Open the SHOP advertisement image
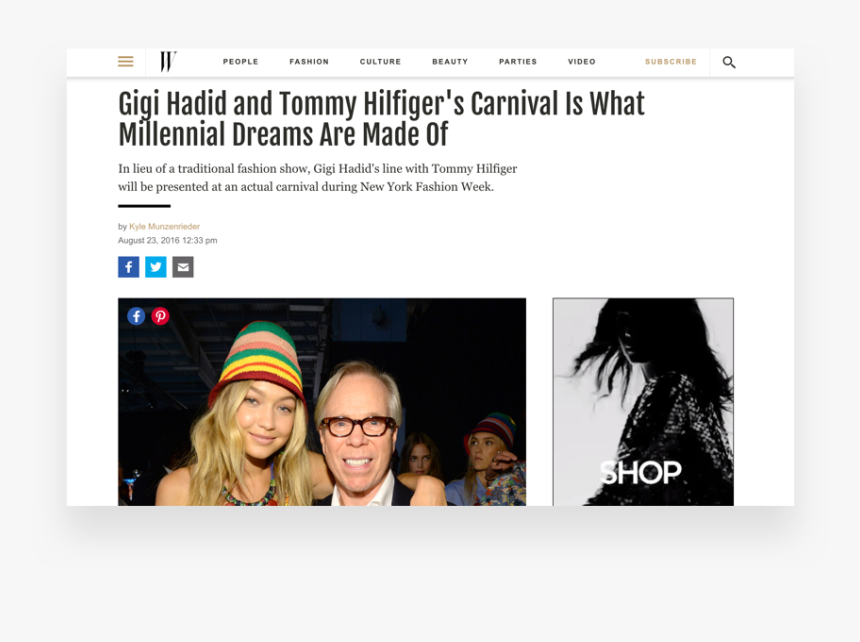The width and height of the screenshot is (860, 642). coord(643,402)
